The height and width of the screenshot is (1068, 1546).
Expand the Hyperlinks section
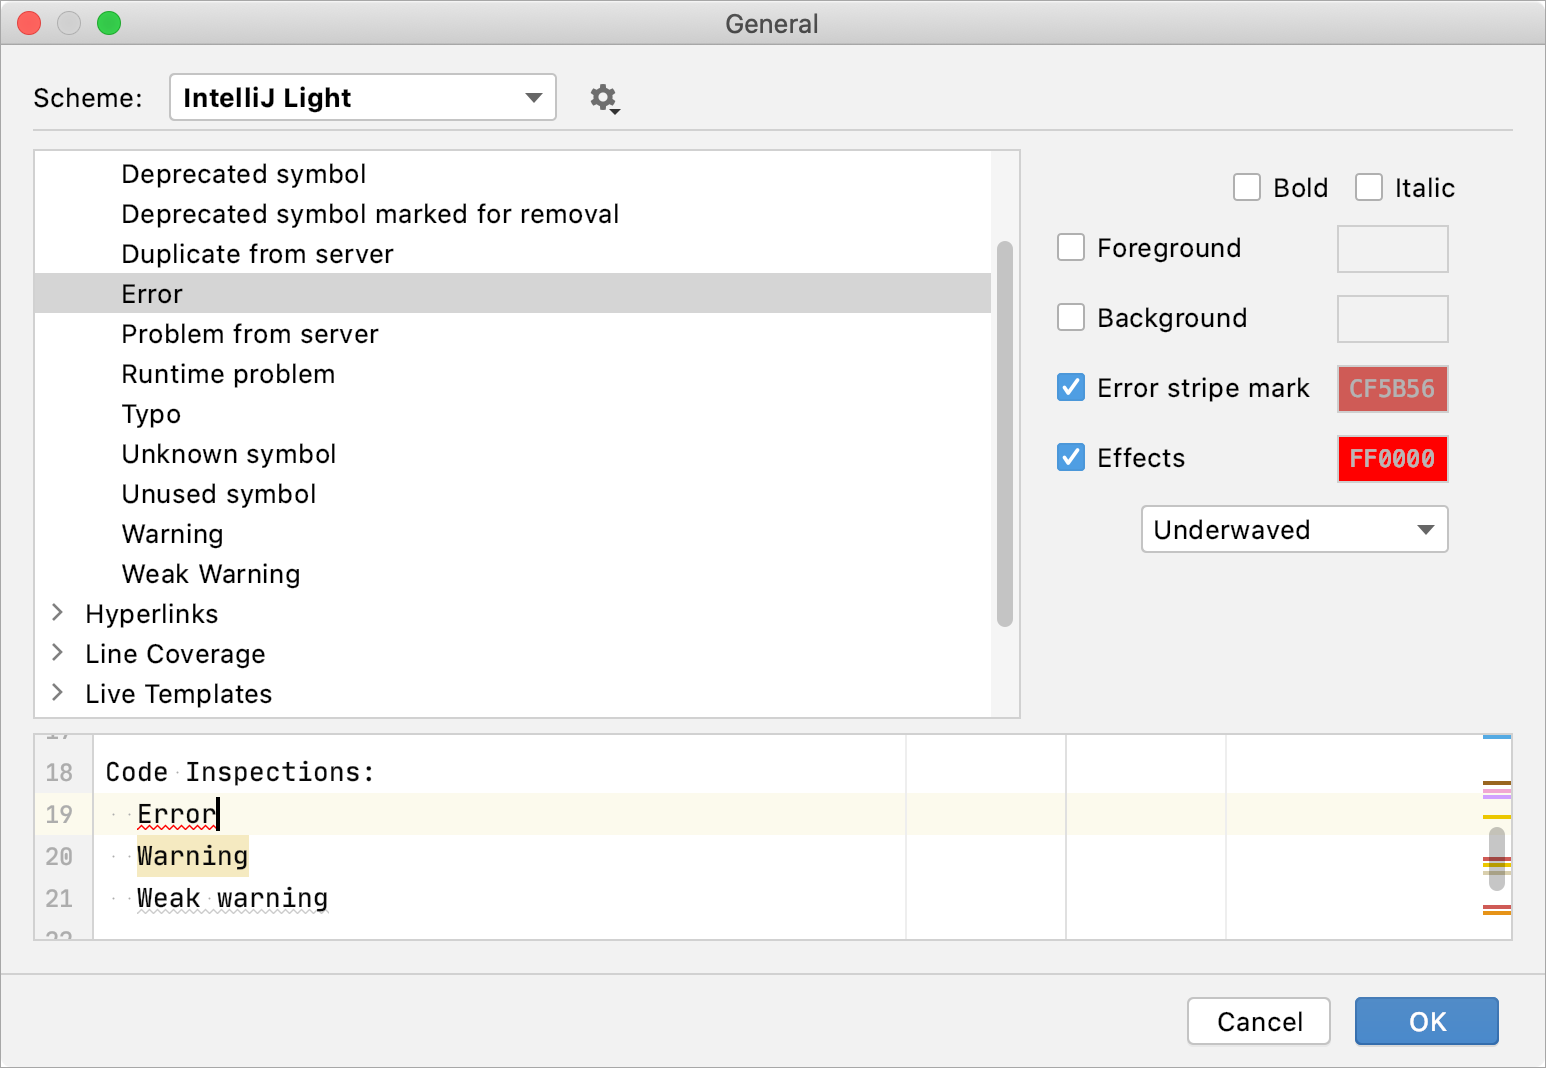[57, 613]
